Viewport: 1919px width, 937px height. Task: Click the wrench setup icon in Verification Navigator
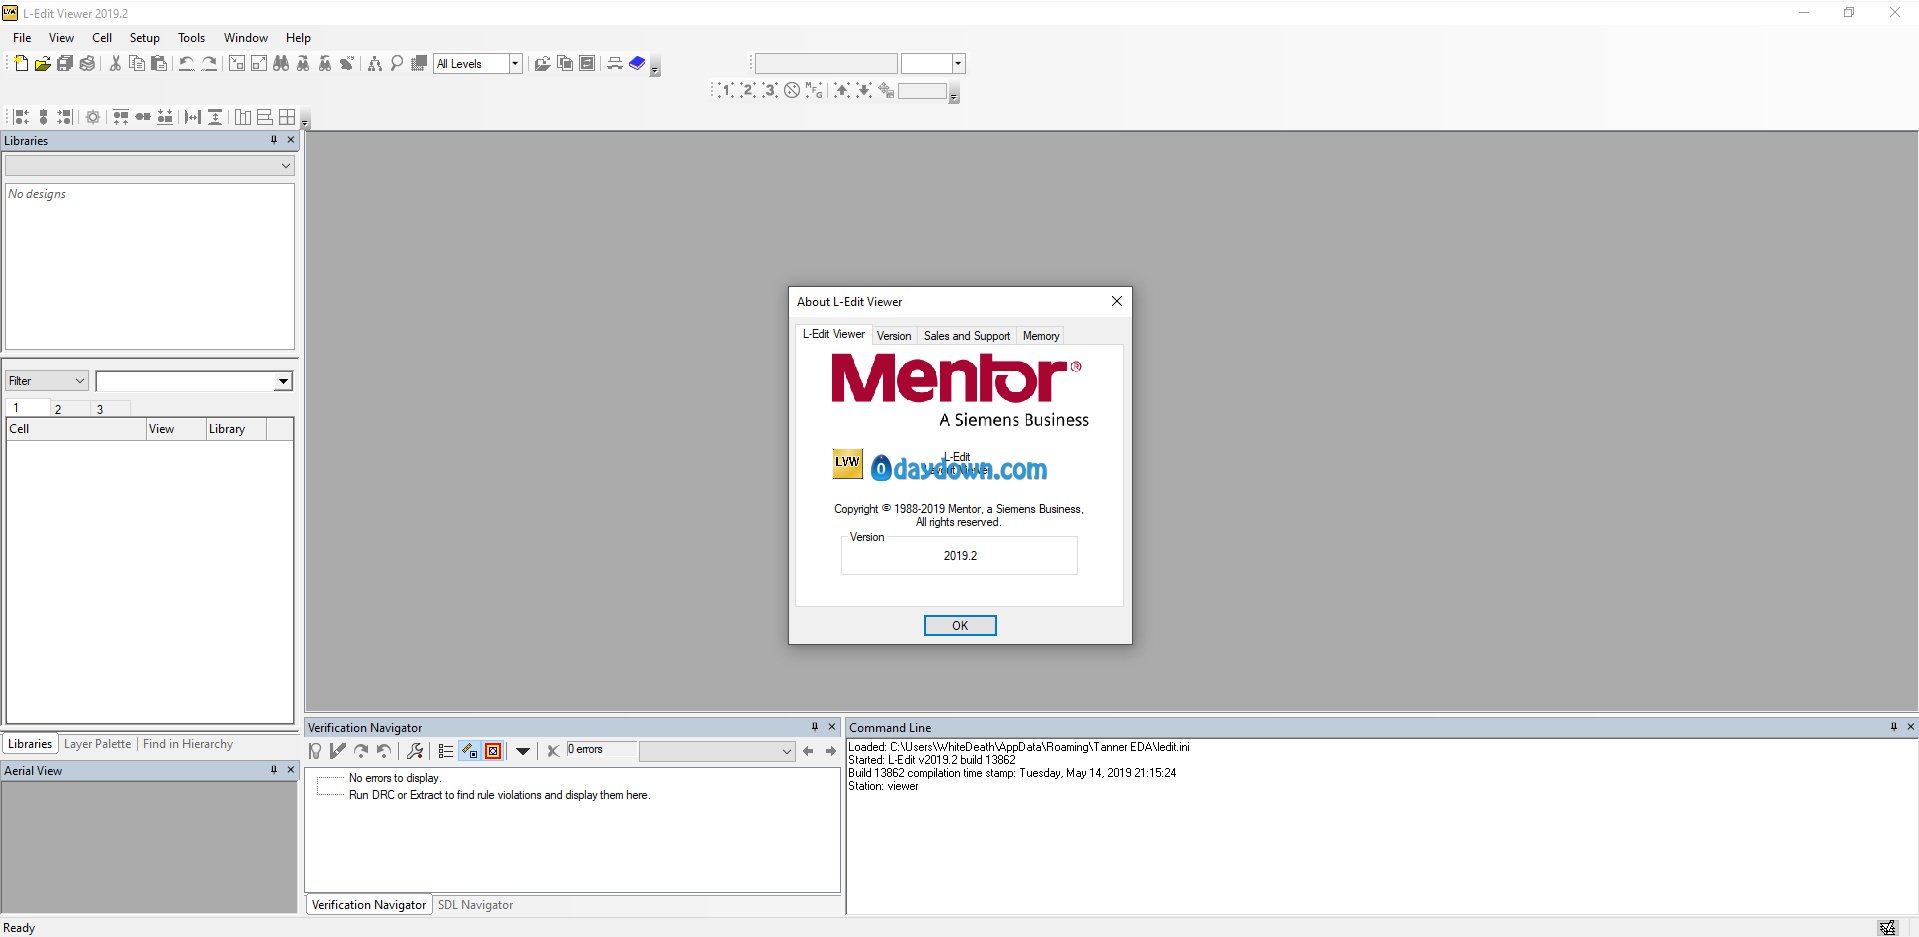point(415,751)
